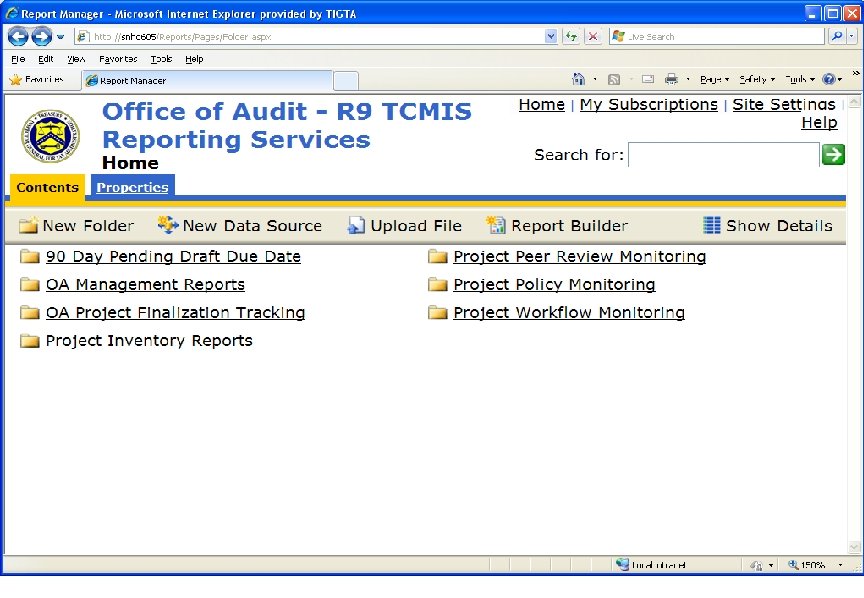Select the Contents tab
Image resolution: width=864 pixels, height=598 pixels.
point(47,187)
